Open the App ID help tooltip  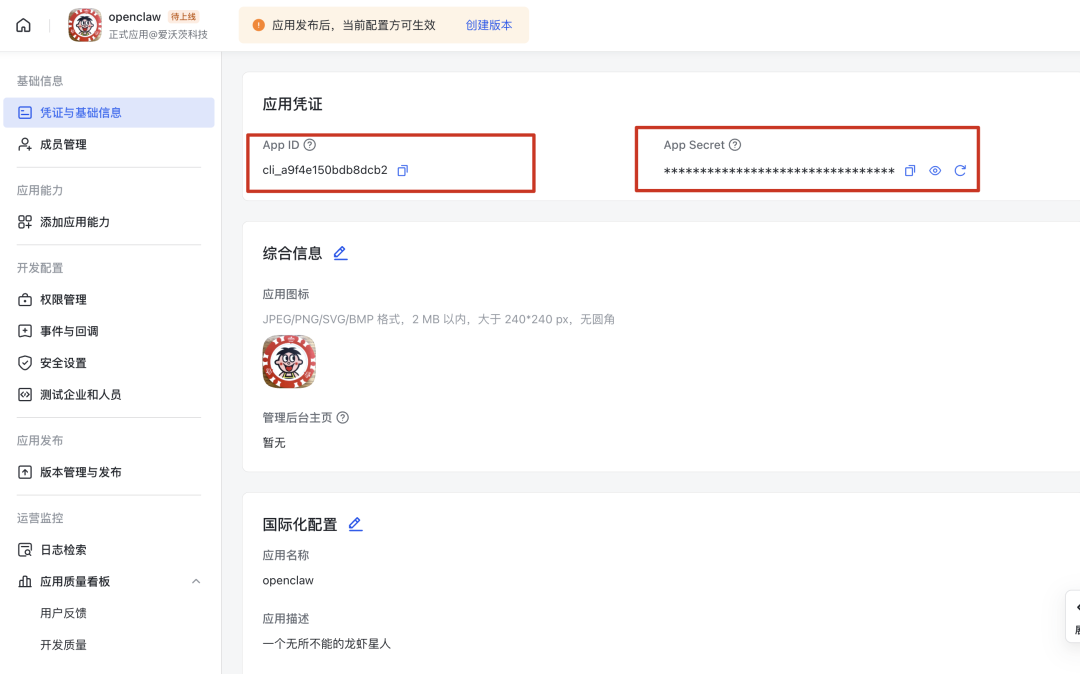click(309, 144)
